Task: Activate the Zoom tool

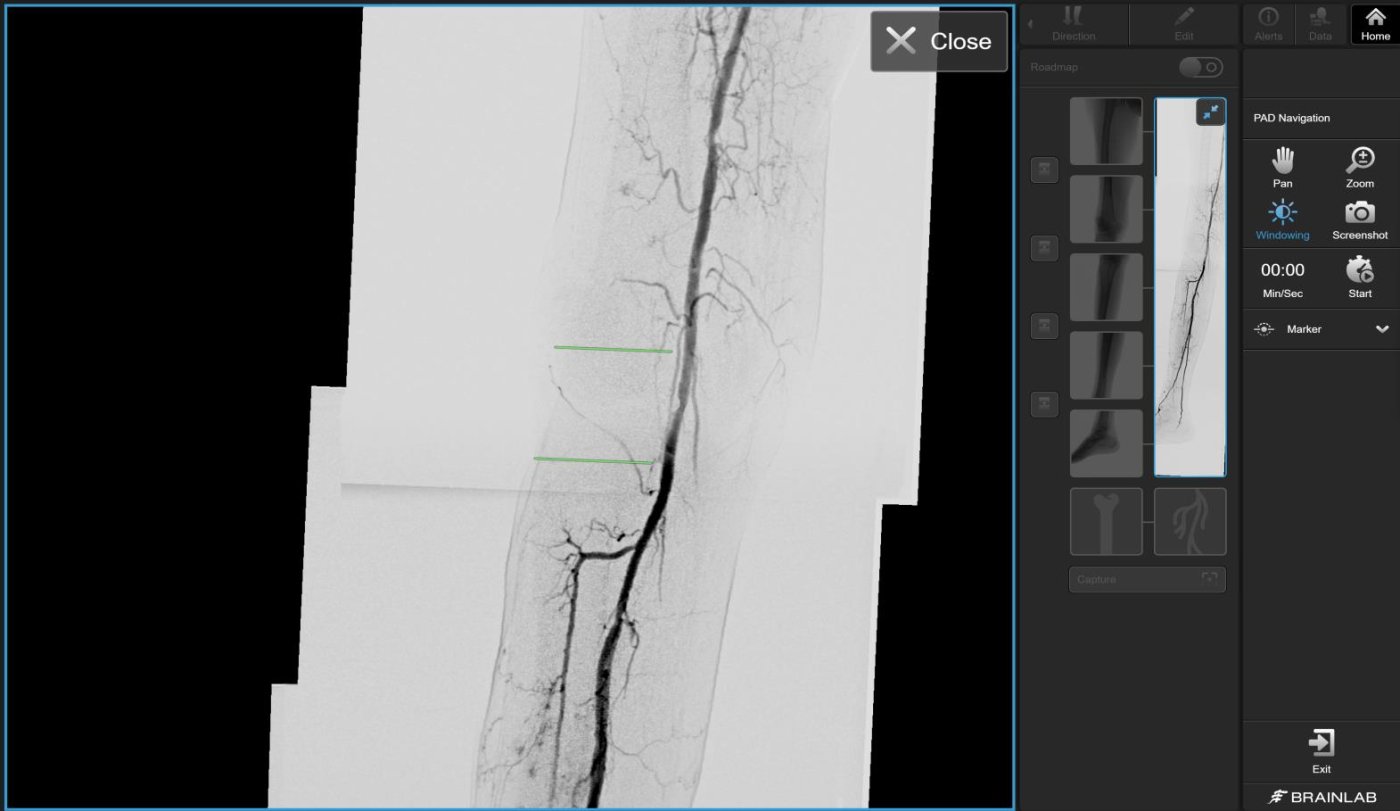Action: [1359, 168]
